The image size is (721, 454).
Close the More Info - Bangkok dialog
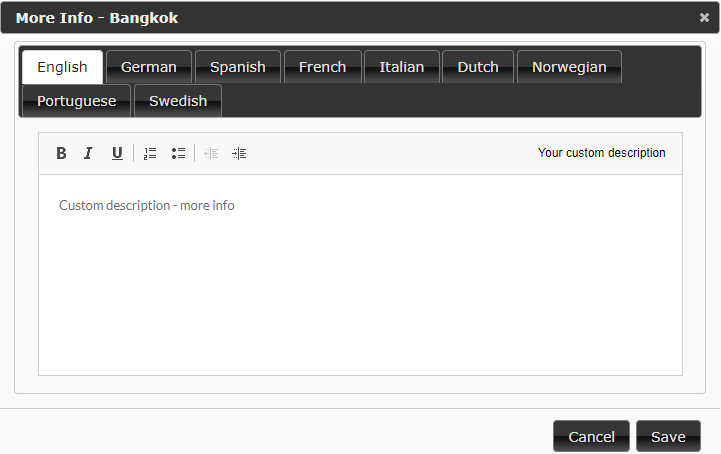click(704, 17)
